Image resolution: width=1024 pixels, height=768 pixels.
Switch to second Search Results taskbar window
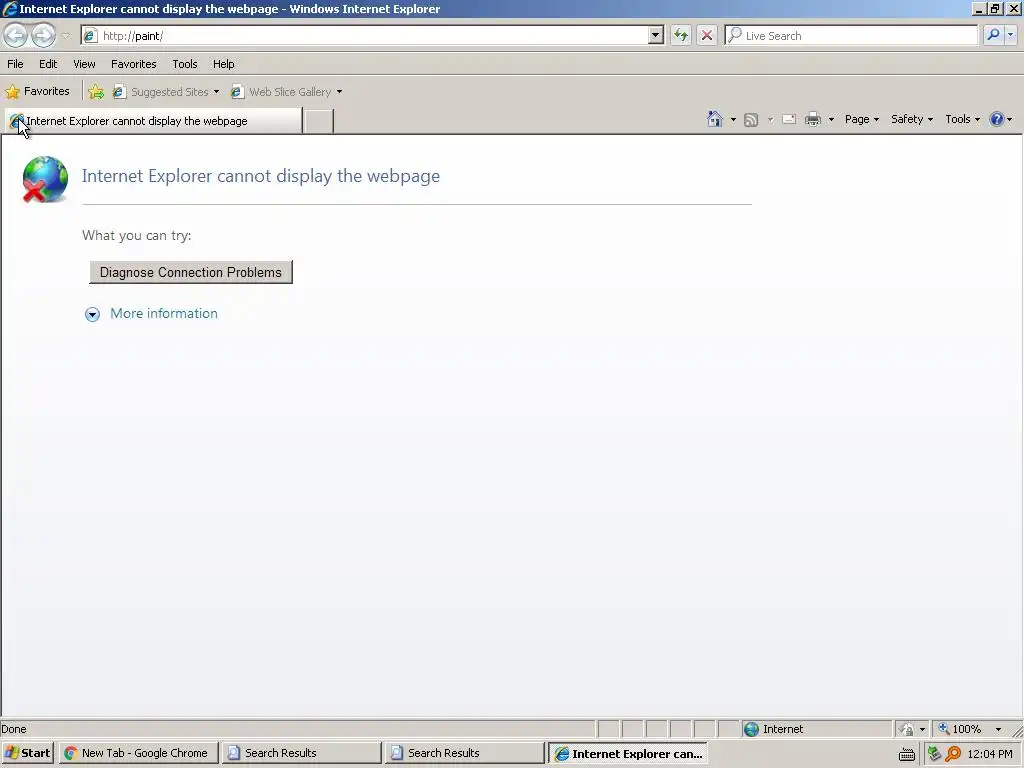click(464, 753)
